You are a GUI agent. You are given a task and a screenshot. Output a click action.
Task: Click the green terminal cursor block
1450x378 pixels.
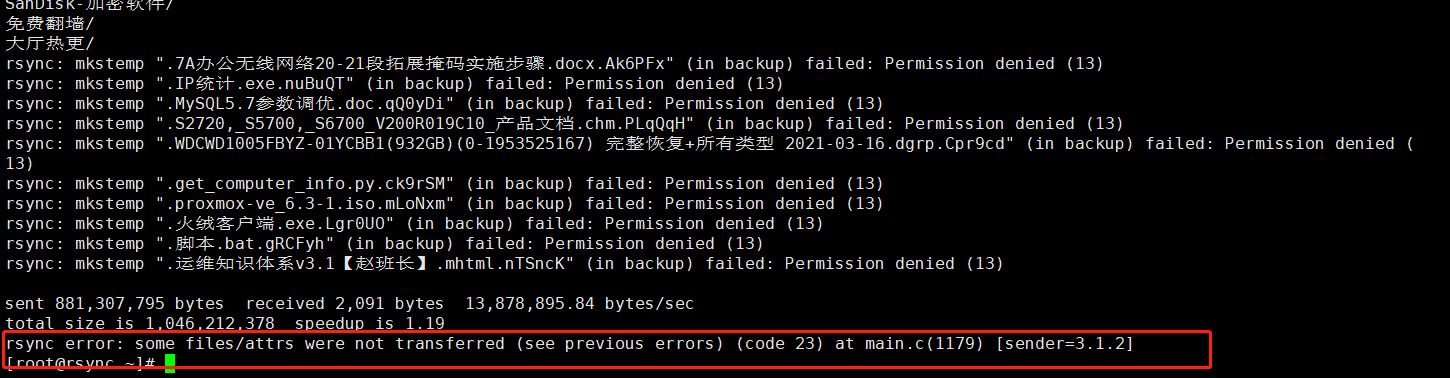click(170, 364)
